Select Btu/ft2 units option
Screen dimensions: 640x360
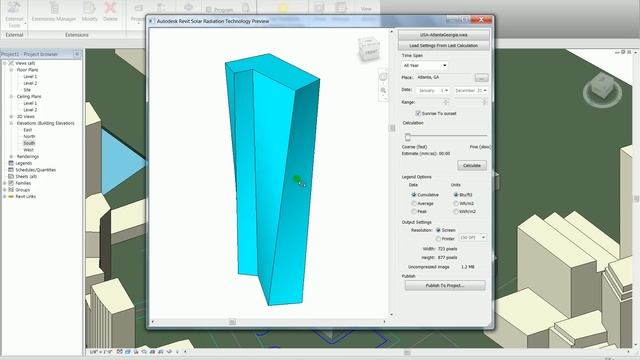click(x=456, y=195)
